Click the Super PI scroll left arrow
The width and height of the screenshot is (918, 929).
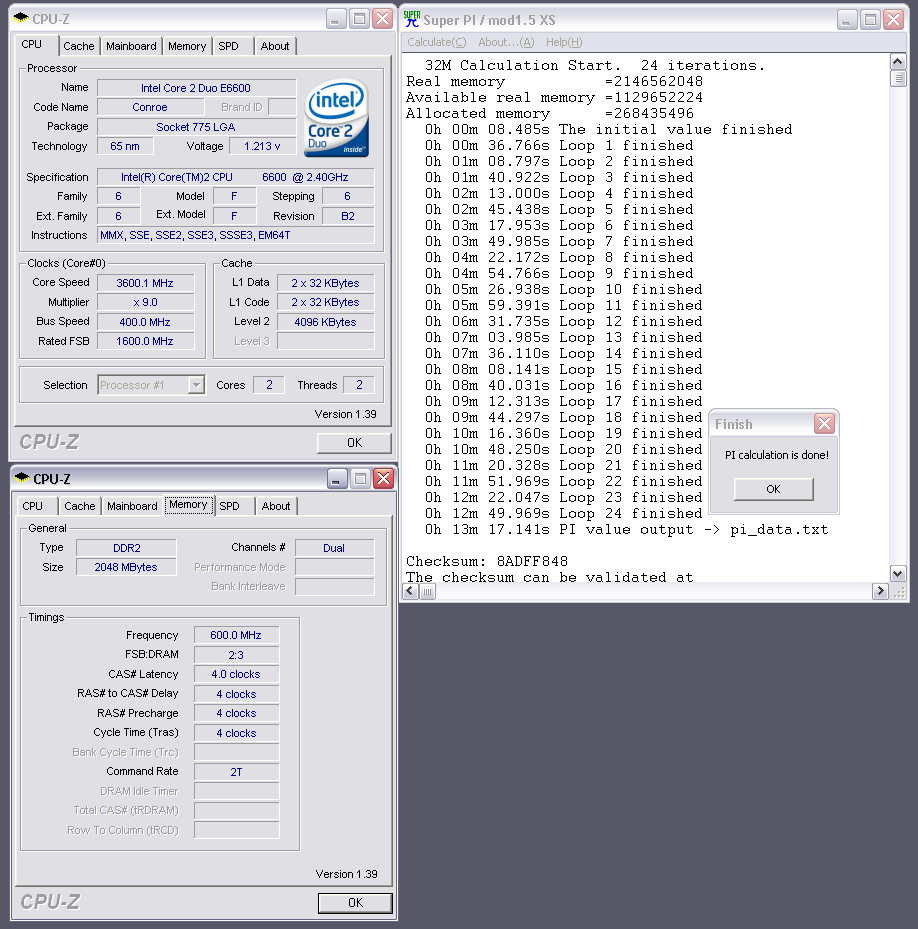(x=410, y=591)
